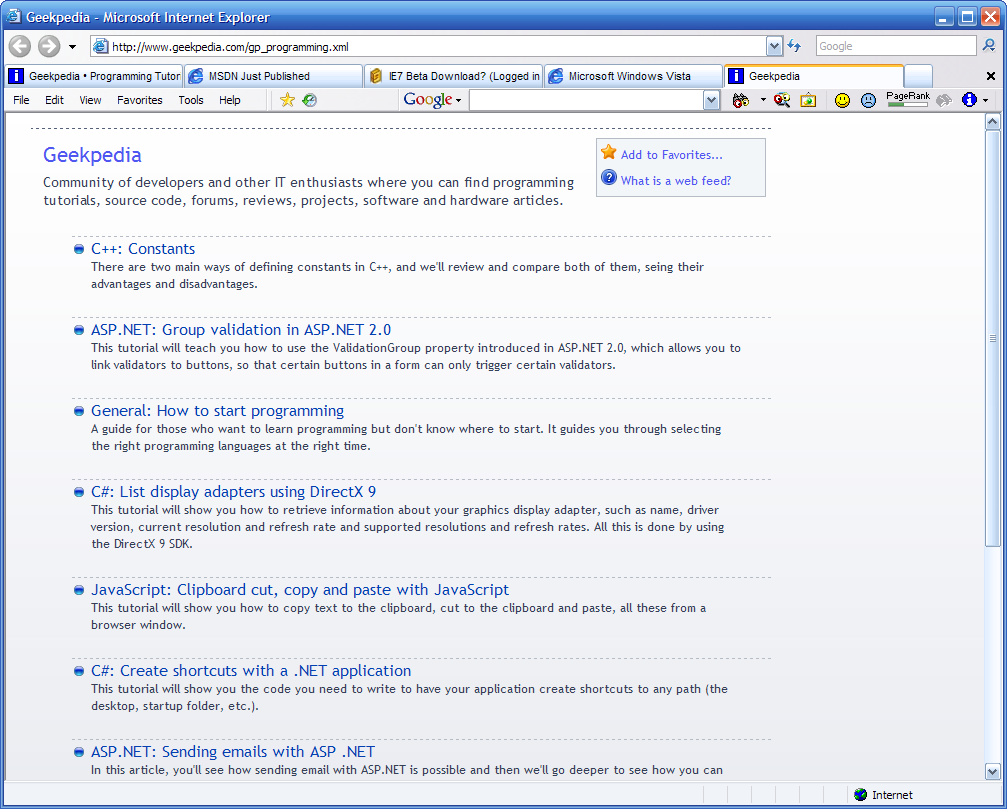Open the Edit menu
The width and height of the screenshot is (1007, 809).
55,100
